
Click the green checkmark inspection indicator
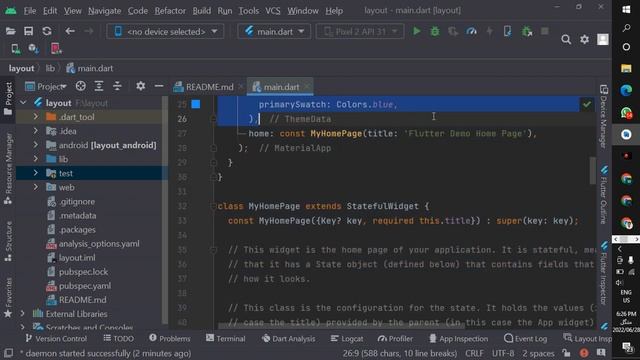587,104
